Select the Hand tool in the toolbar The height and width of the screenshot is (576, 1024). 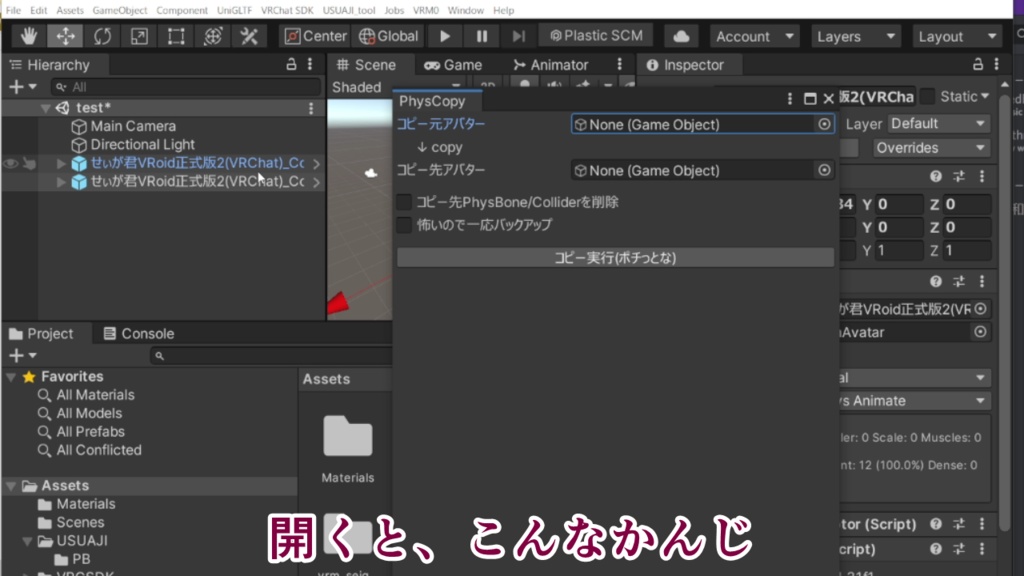click(28, 35)
